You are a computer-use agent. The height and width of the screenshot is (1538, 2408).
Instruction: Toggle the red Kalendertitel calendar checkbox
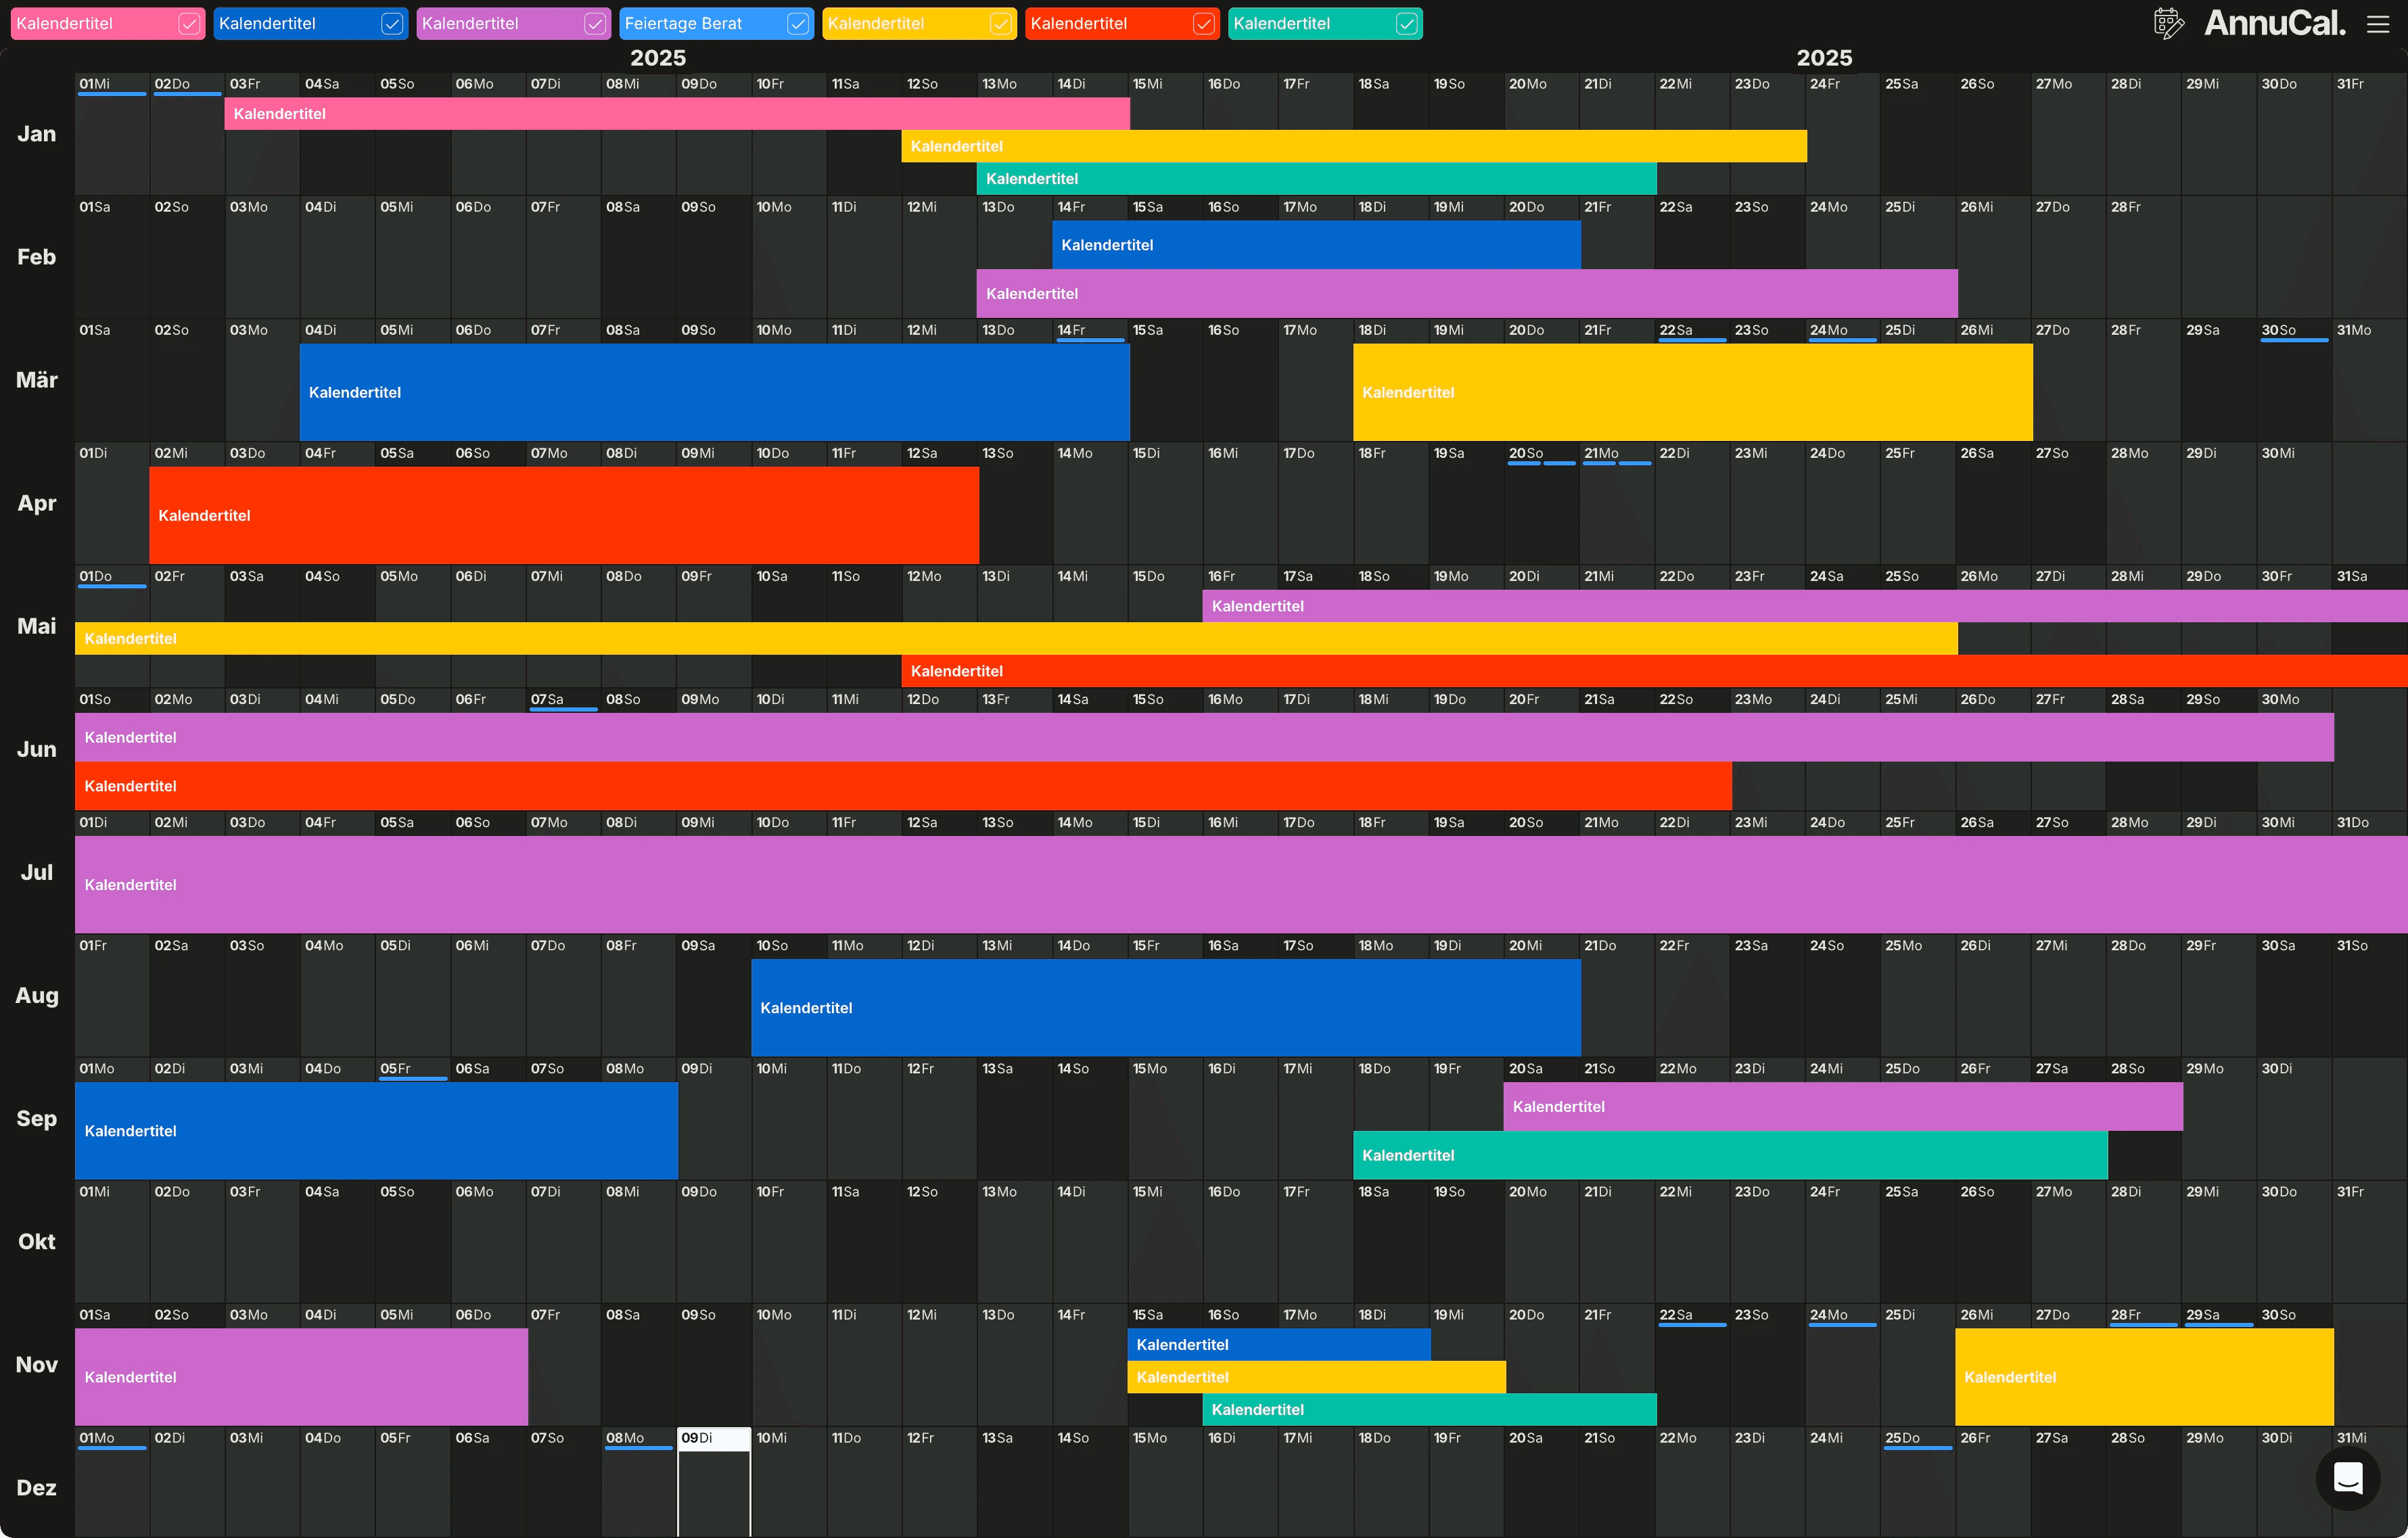1203,24
